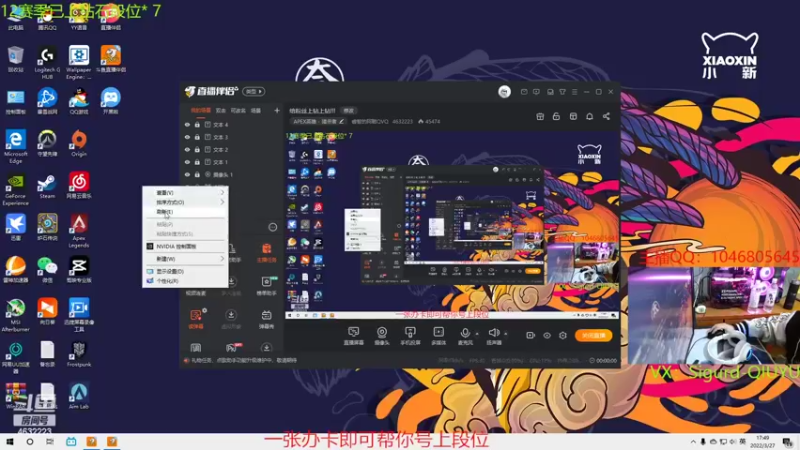The width and height of the screenshot is (800, 450).
Task: Open the Steam desktop shortcut
Action: click(47, 186)
